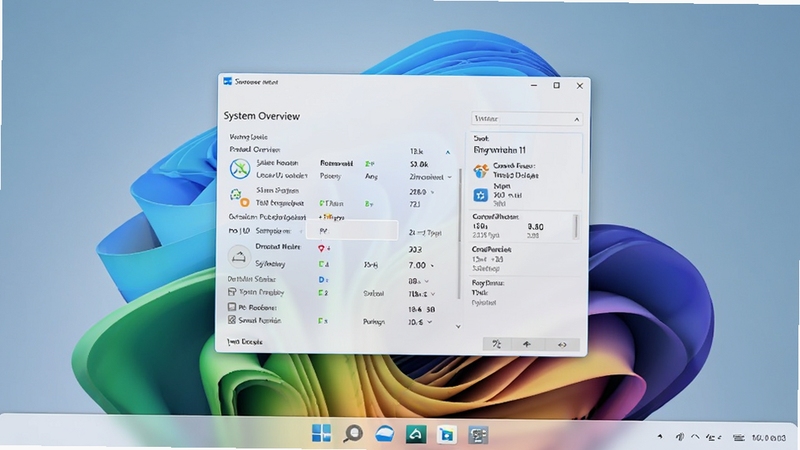
Task: Open the round green-and-blue X icon
Action: (239, 169)
